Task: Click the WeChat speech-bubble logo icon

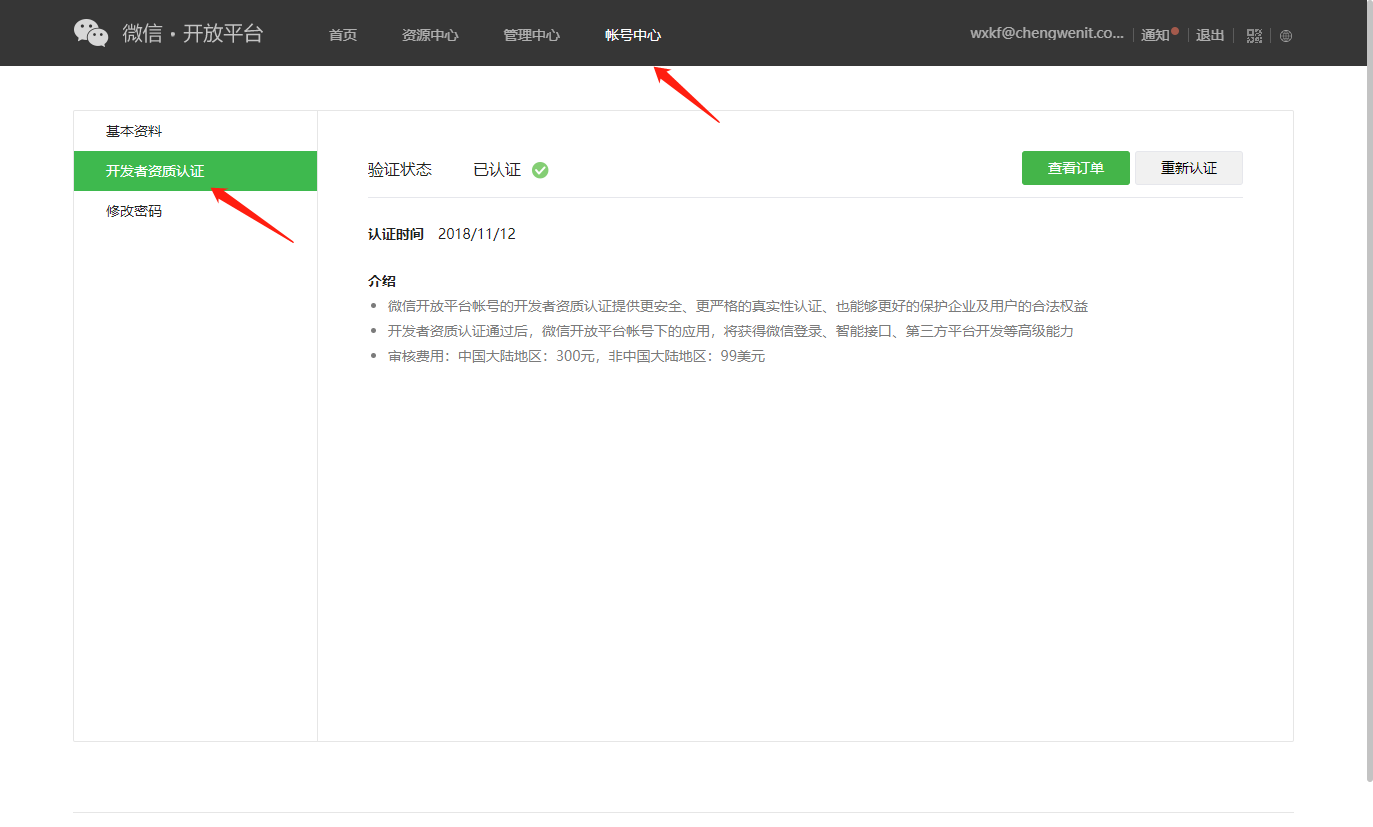Action: click(x=91, y=33)
